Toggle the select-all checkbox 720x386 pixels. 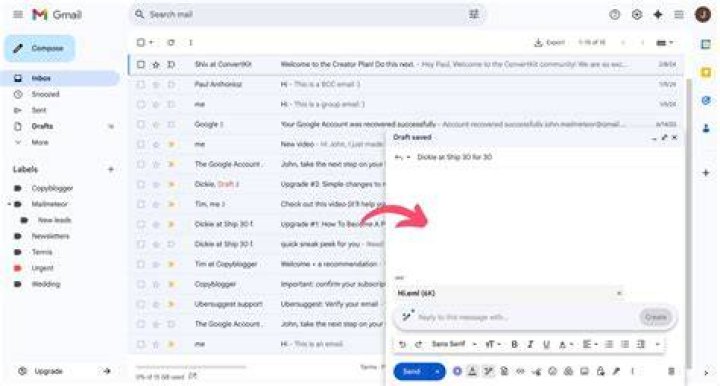pos(141,42)
